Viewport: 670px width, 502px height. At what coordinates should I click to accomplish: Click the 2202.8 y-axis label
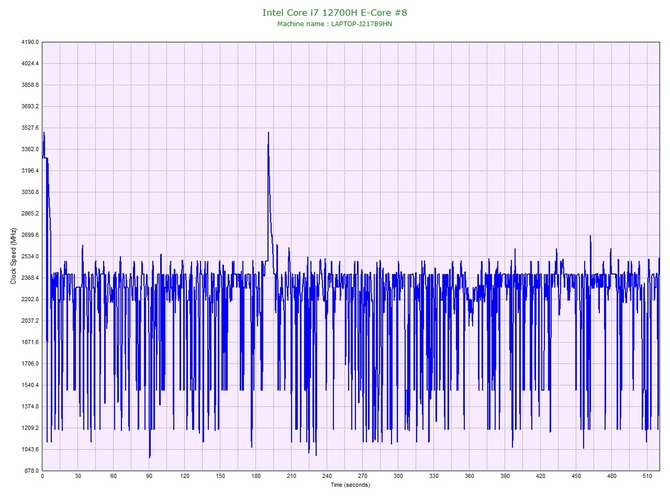pos(30,299)
